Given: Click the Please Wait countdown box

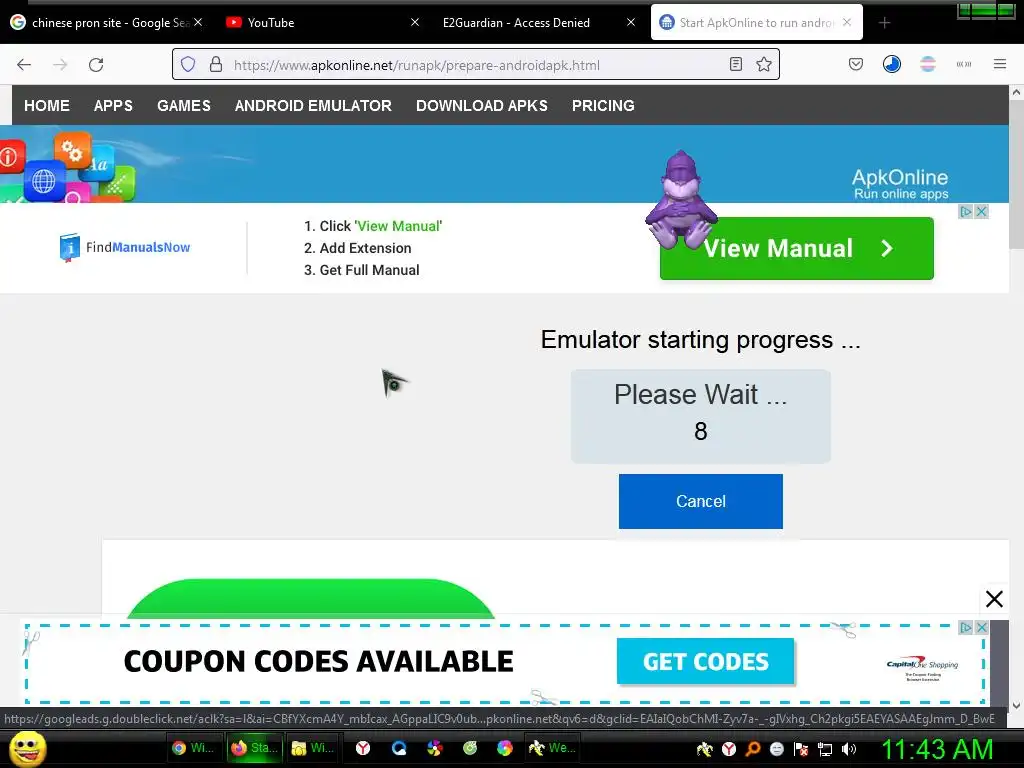Looking at the screenshot, I should tap(701, 417).
